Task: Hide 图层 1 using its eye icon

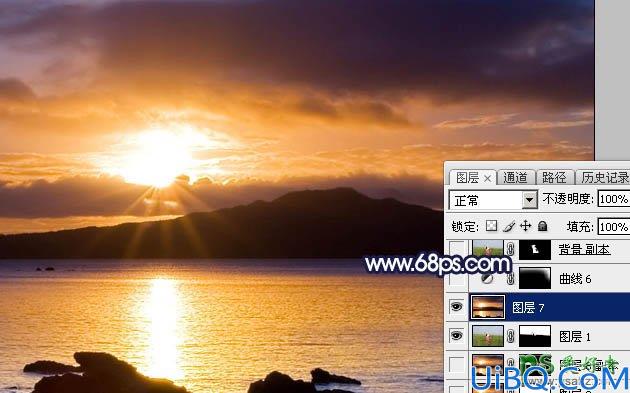Action: 456,336
